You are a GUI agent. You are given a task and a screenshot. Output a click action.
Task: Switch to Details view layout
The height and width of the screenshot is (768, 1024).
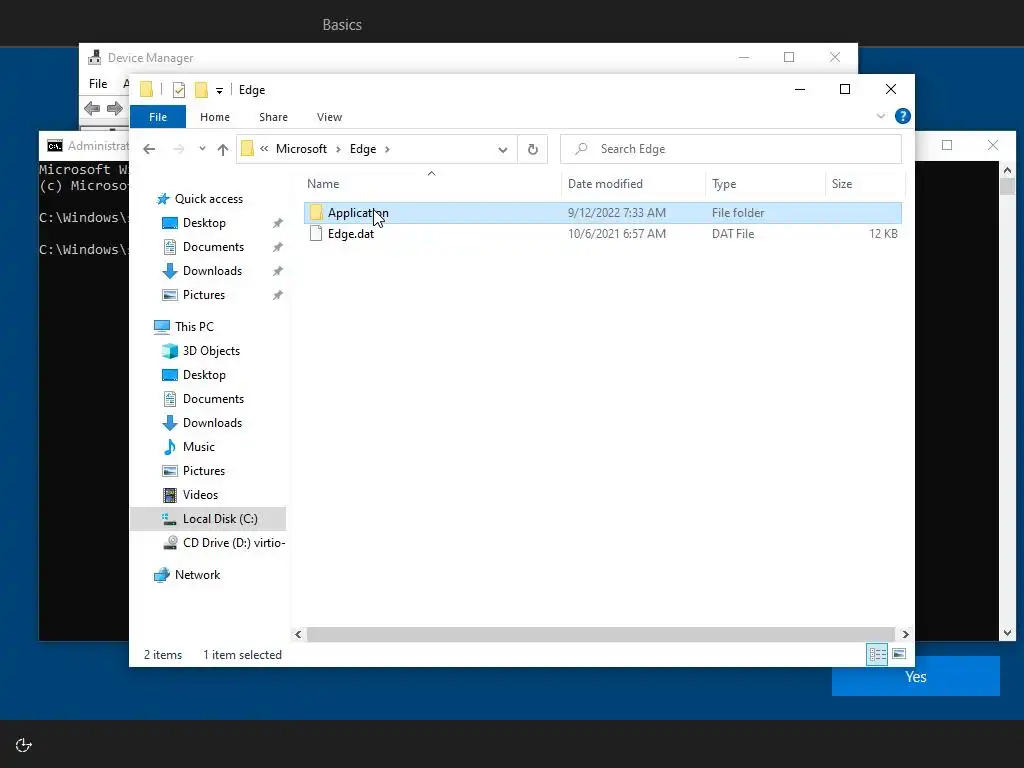tap(877, 654)
